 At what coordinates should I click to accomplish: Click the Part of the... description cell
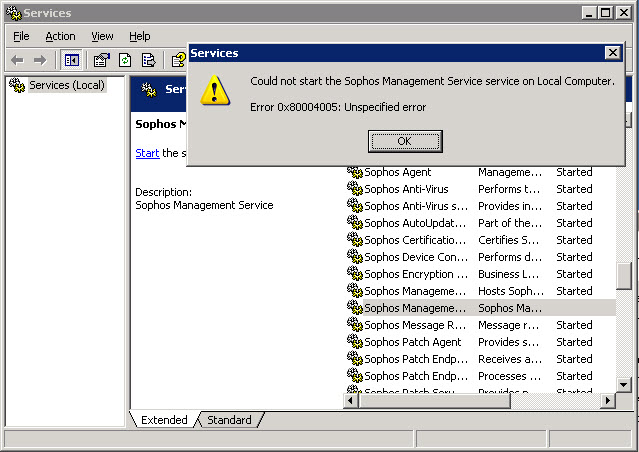510,223
